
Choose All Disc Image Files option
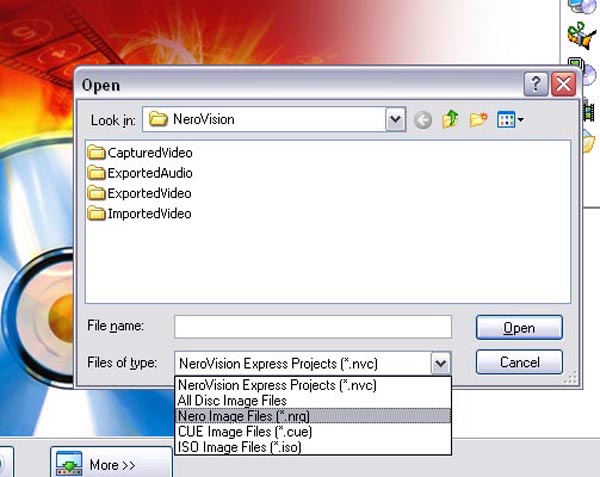tap(313, 400)
